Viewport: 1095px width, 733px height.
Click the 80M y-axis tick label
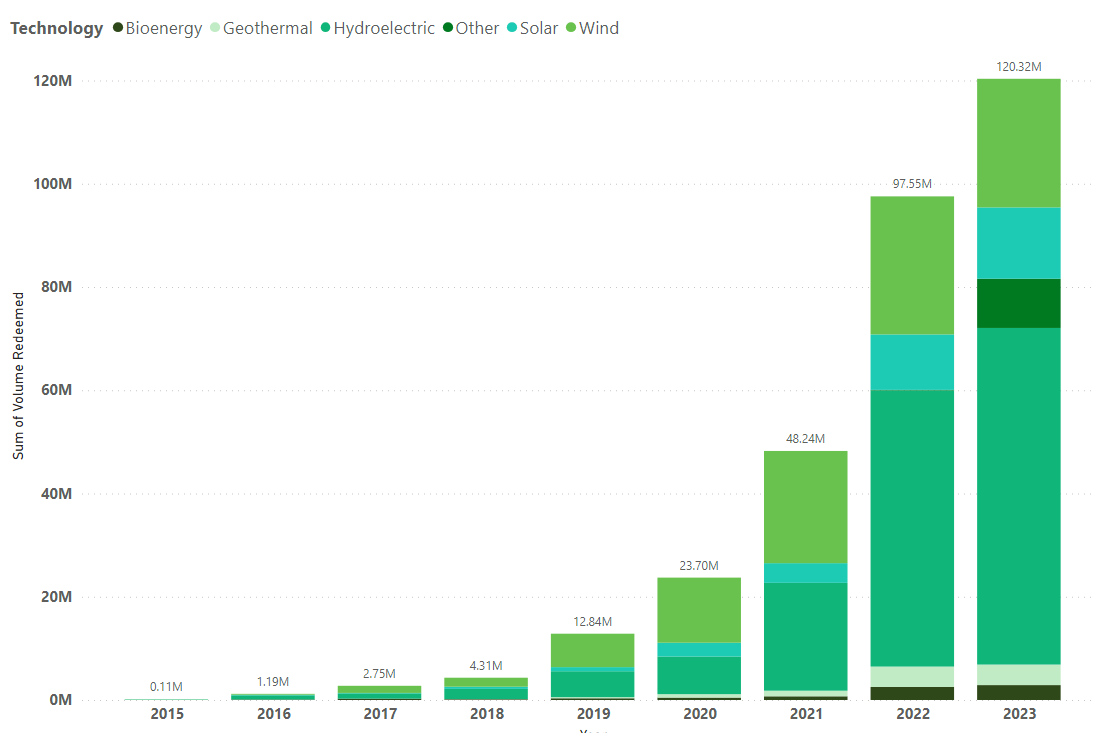pos(57,287)
